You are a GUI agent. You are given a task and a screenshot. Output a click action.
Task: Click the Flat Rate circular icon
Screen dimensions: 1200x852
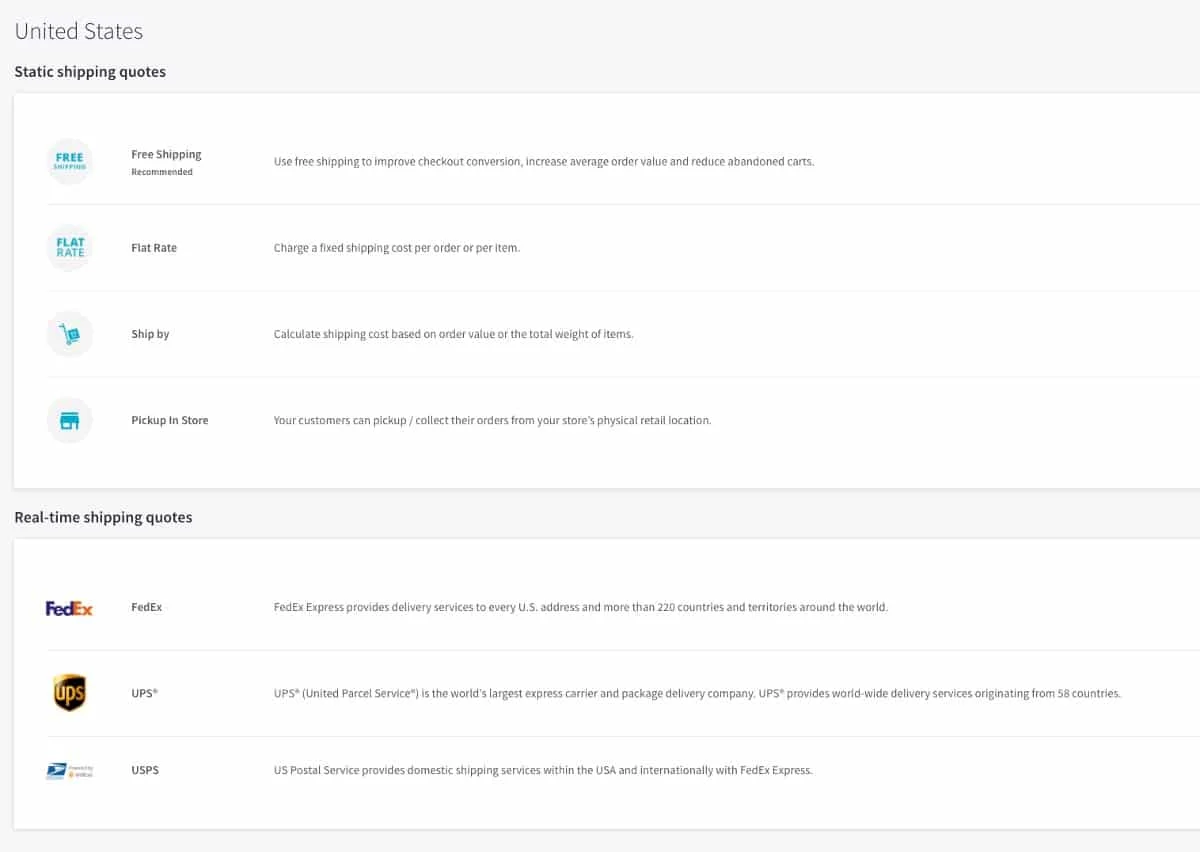click(x=70, y=248)
